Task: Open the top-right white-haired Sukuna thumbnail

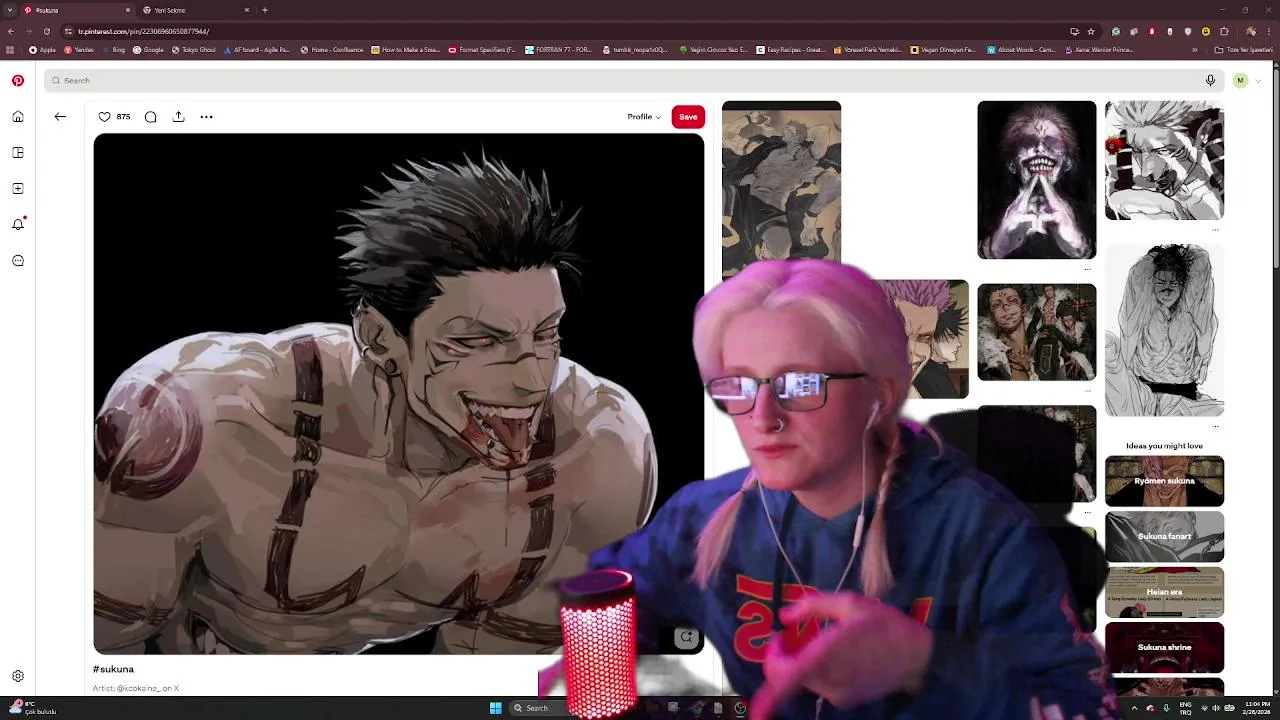Action: 1164,160
